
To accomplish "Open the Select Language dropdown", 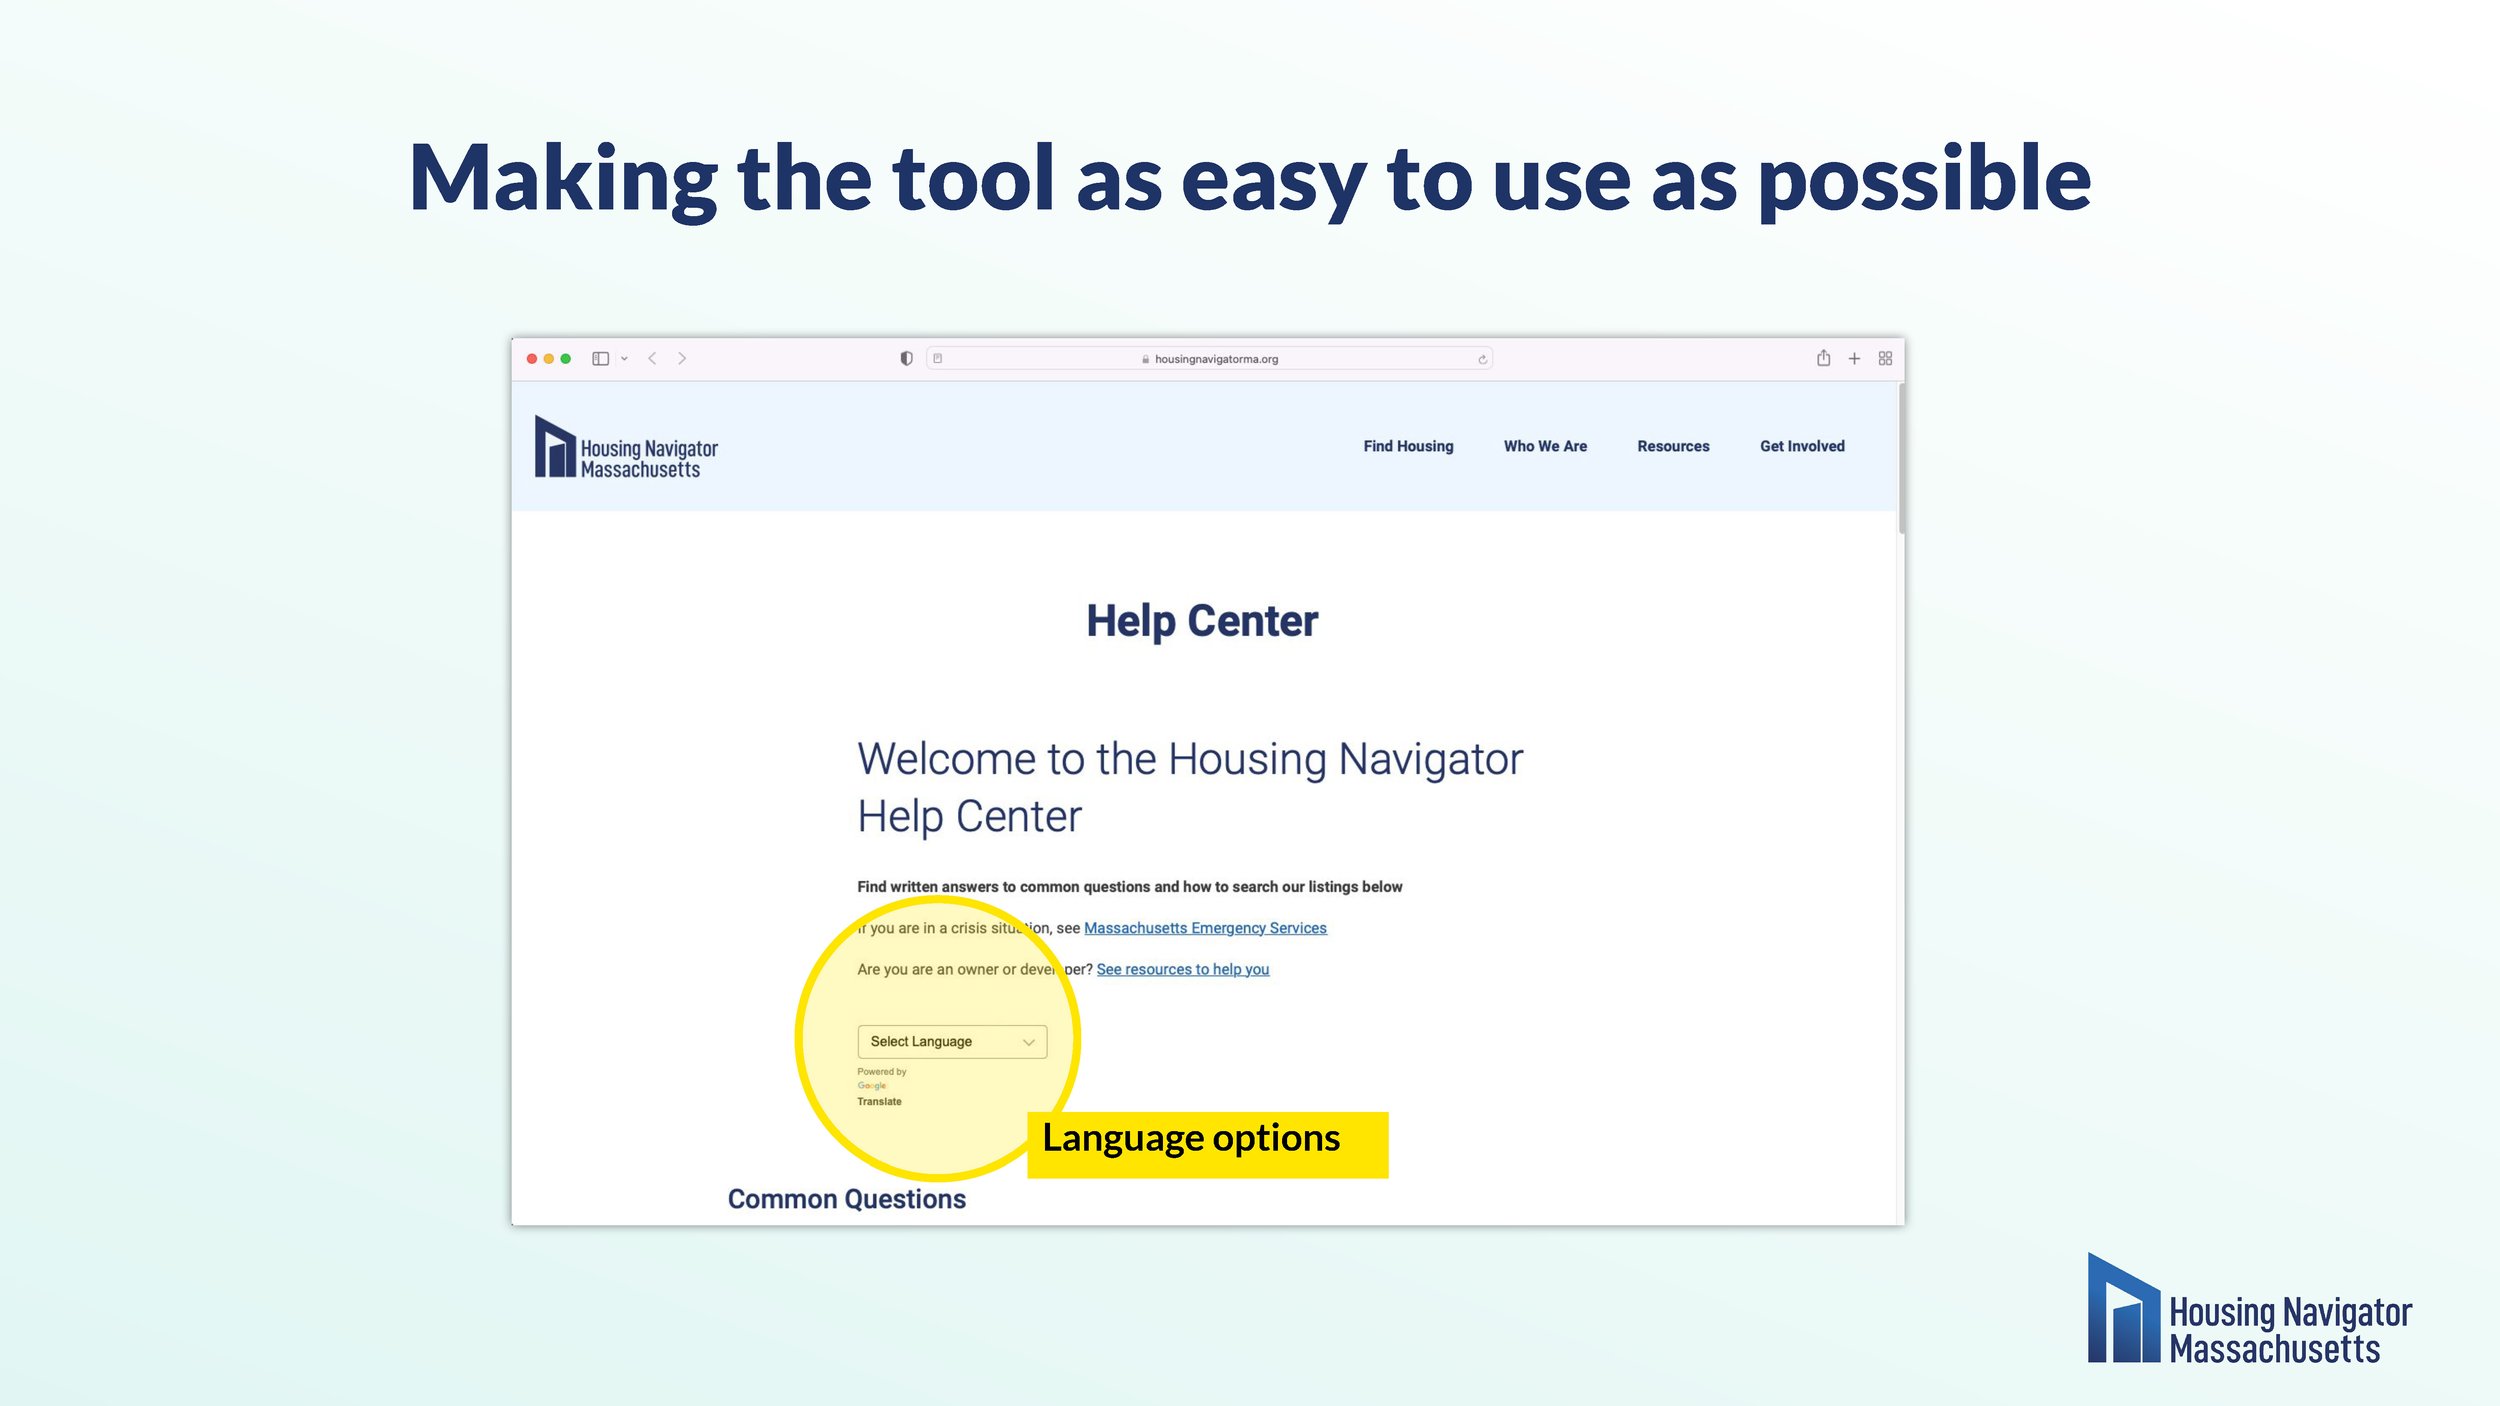I will 950,1040.
